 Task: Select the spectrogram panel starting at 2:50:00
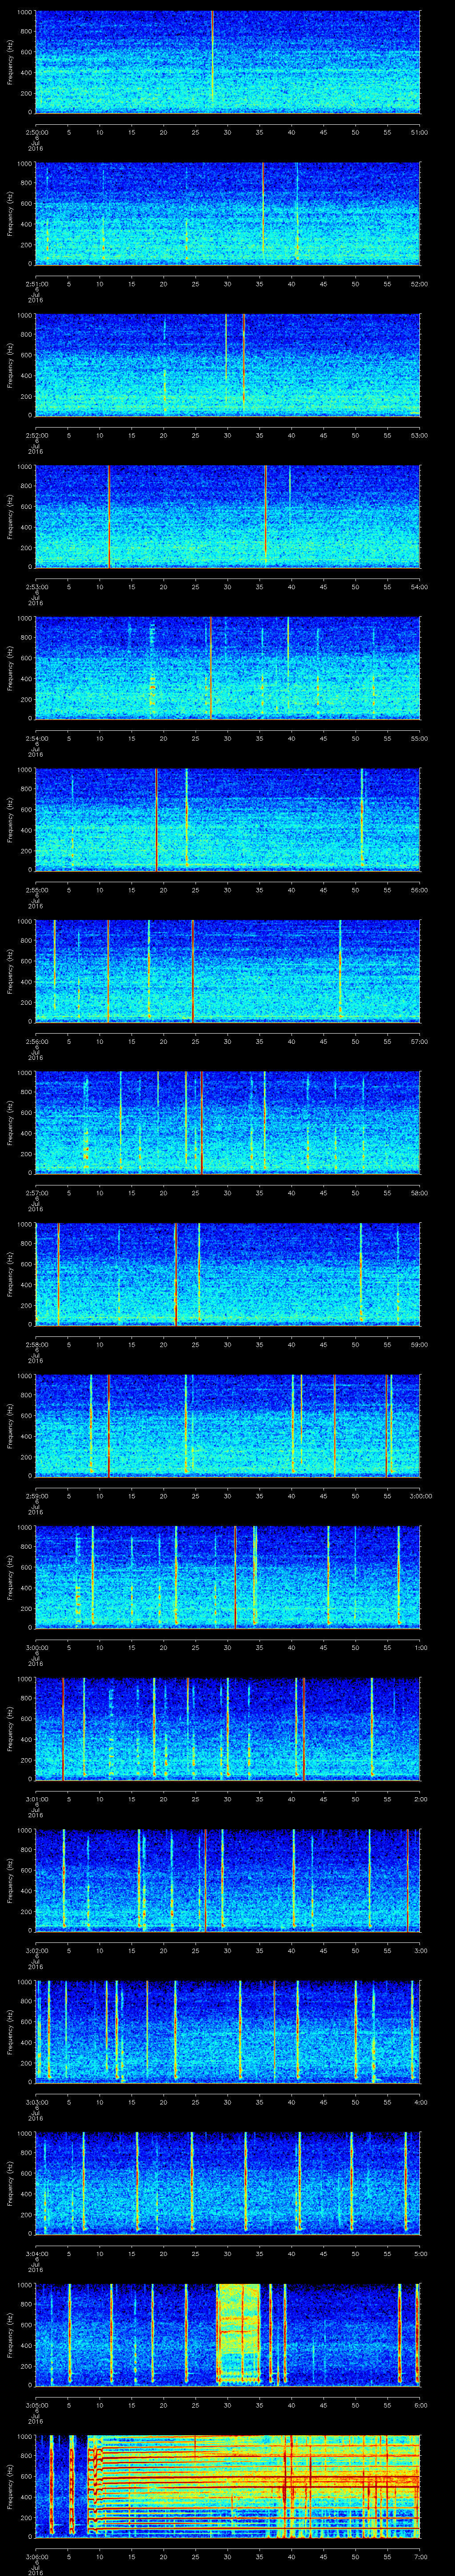tap(228, 62)
